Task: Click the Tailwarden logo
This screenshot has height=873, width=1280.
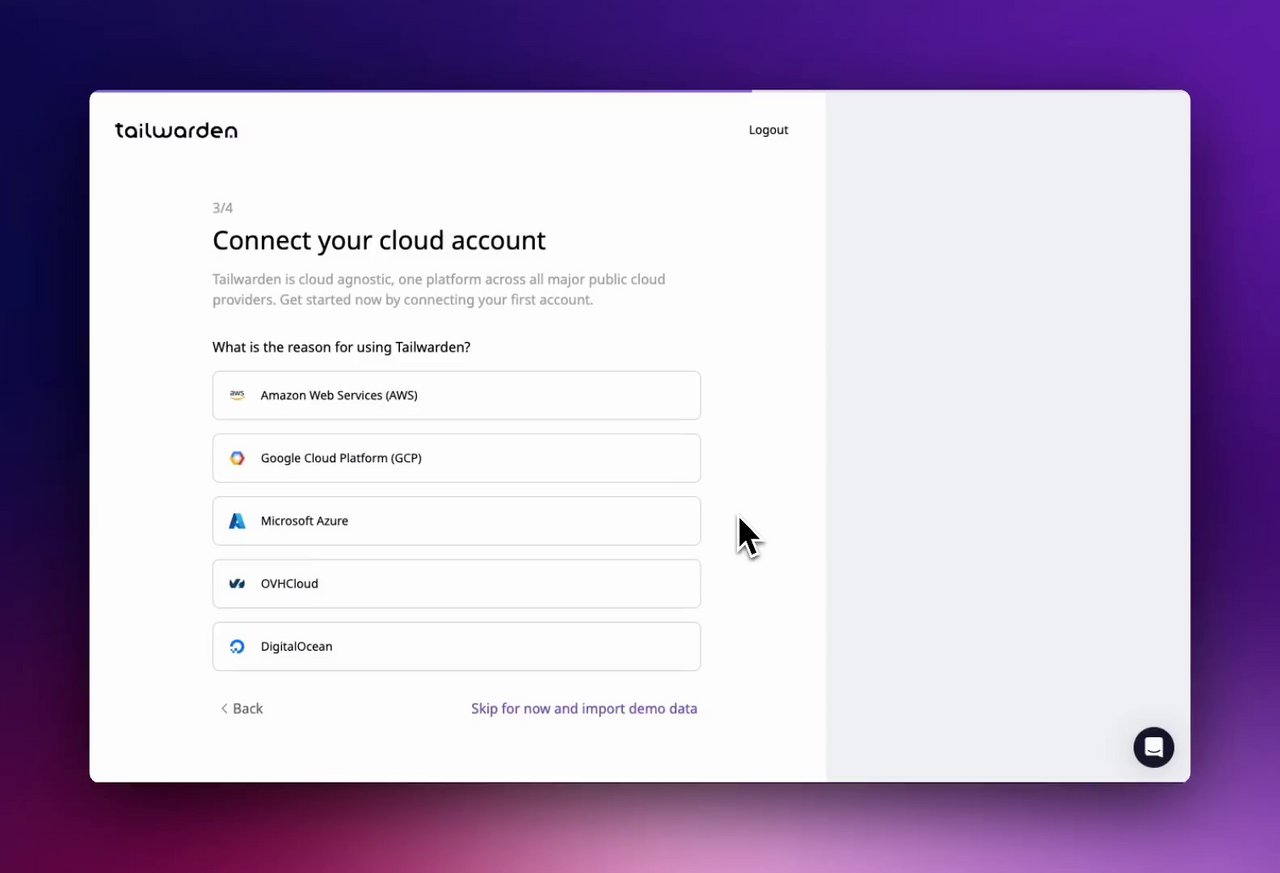Action: (176, 130)
